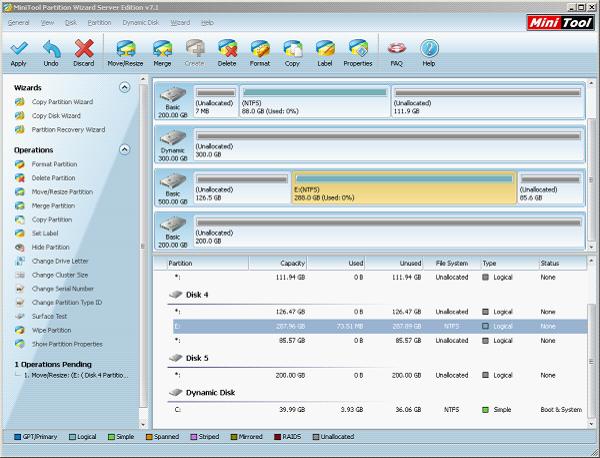The image size is (600, 458).
Task: Click the Format toolbar icon
Action: [260, 49]
